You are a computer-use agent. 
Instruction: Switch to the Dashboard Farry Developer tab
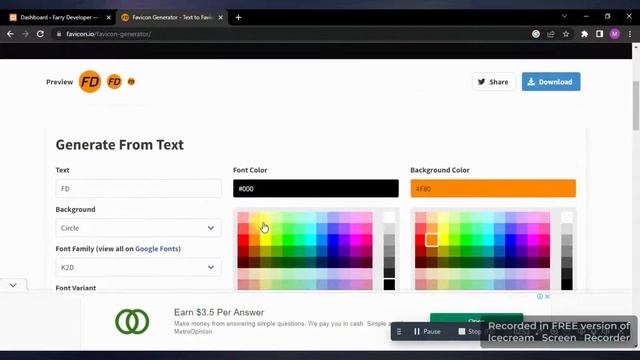[59, 18]
